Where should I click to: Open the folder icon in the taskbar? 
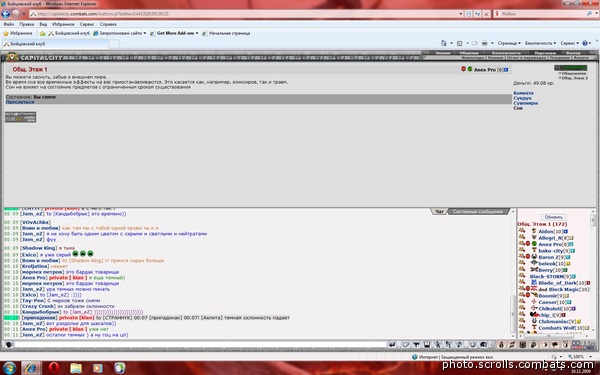pyautogui.click(x=76, y=368)
